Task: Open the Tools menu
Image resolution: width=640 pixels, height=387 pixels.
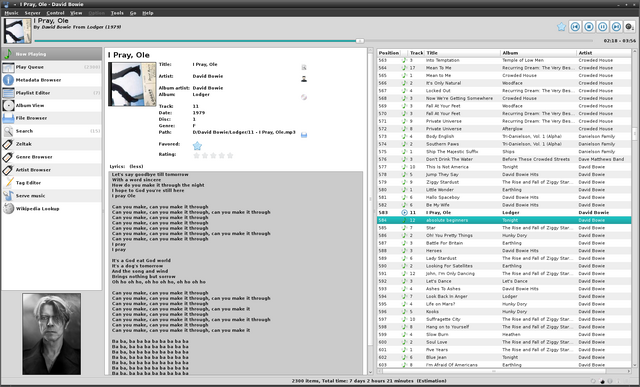Action: pos(117,13)
